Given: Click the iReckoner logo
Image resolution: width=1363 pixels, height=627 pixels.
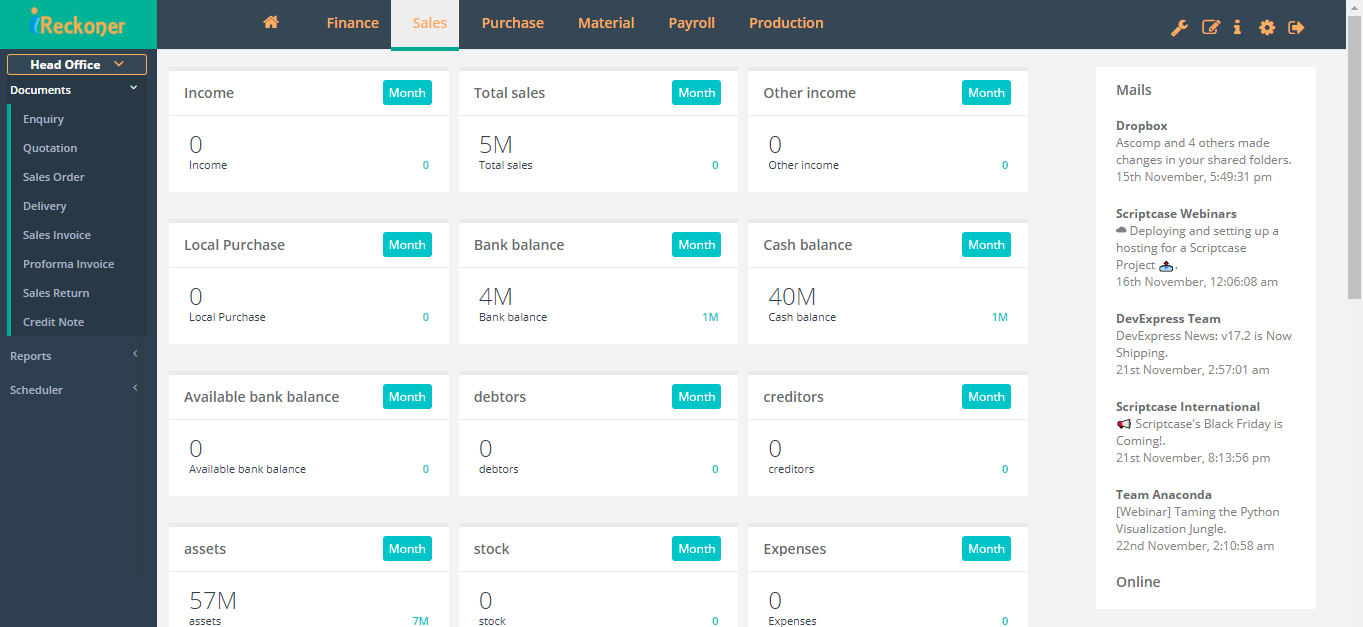Looking at the screenshot, I should 77,22.
